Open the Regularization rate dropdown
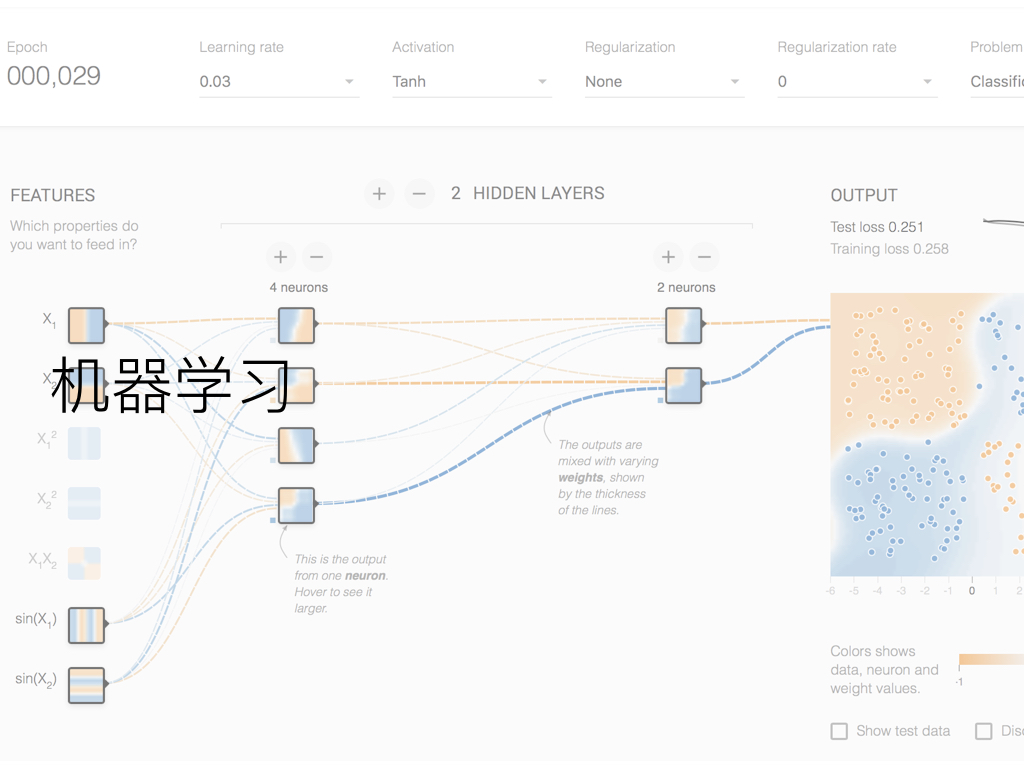 (x=856, y=82)
